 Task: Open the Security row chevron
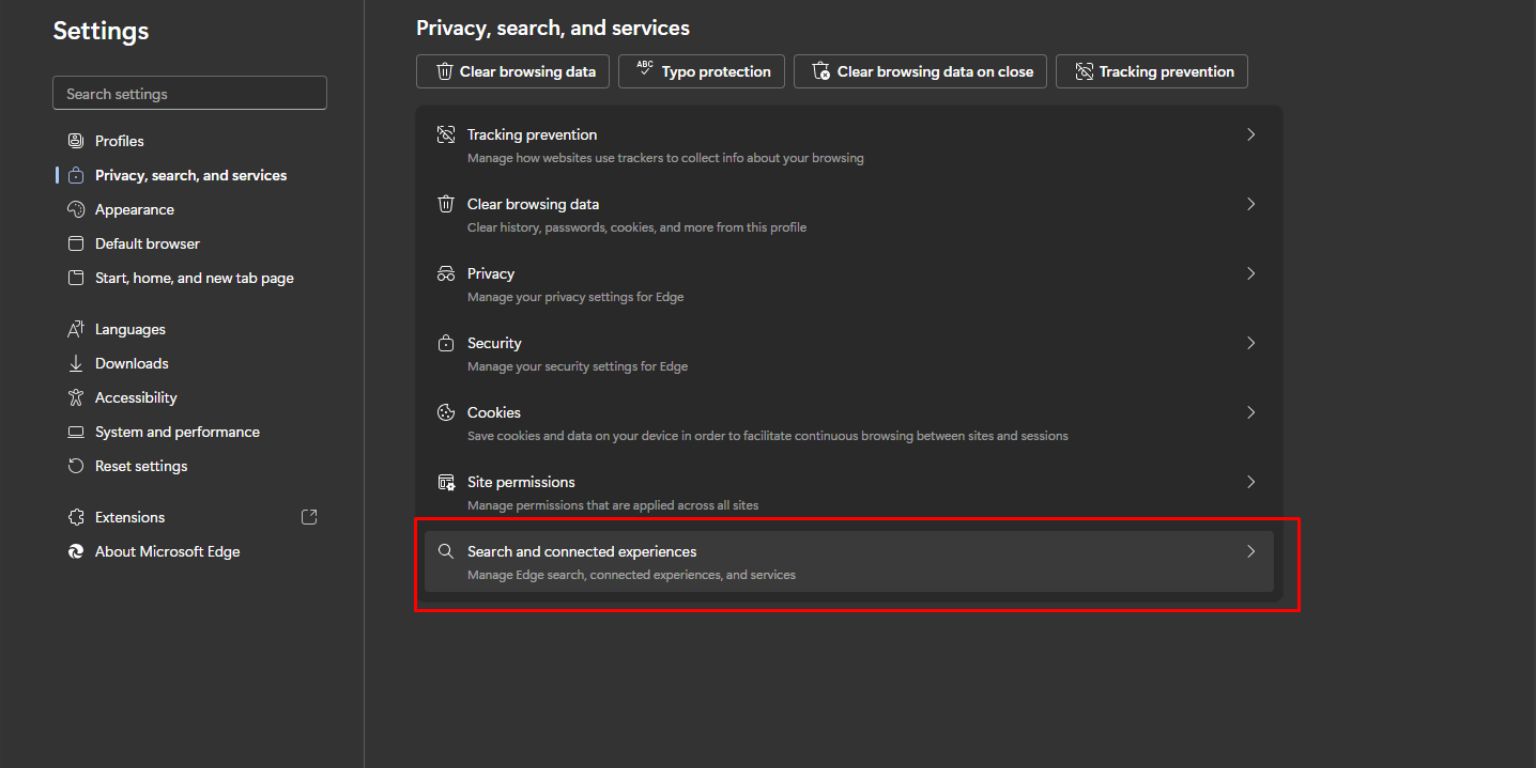pos(1250,343)
